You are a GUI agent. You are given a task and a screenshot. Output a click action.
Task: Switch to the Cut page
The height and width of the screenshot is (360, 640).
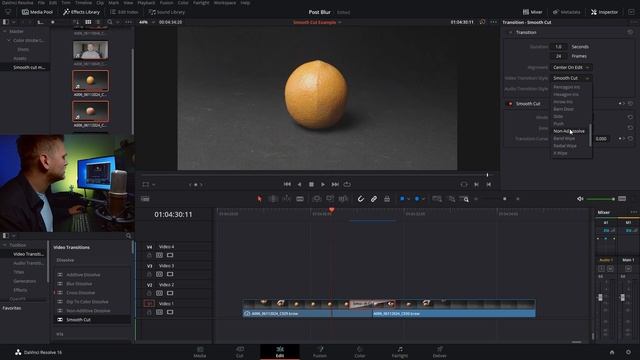click(240, 352)
